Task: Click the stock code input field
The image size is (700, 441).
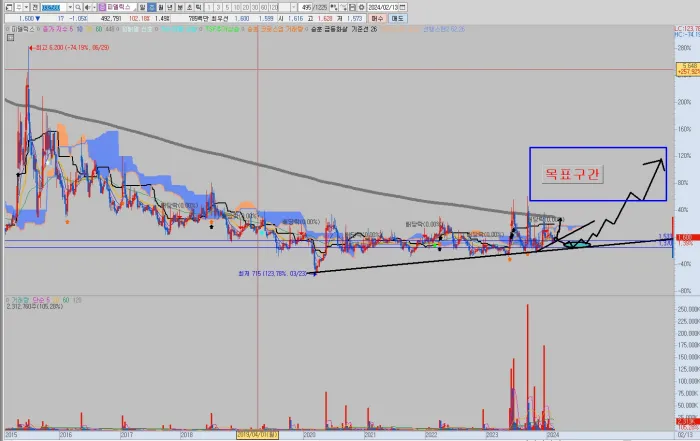Action: click(x=54, y=7)
